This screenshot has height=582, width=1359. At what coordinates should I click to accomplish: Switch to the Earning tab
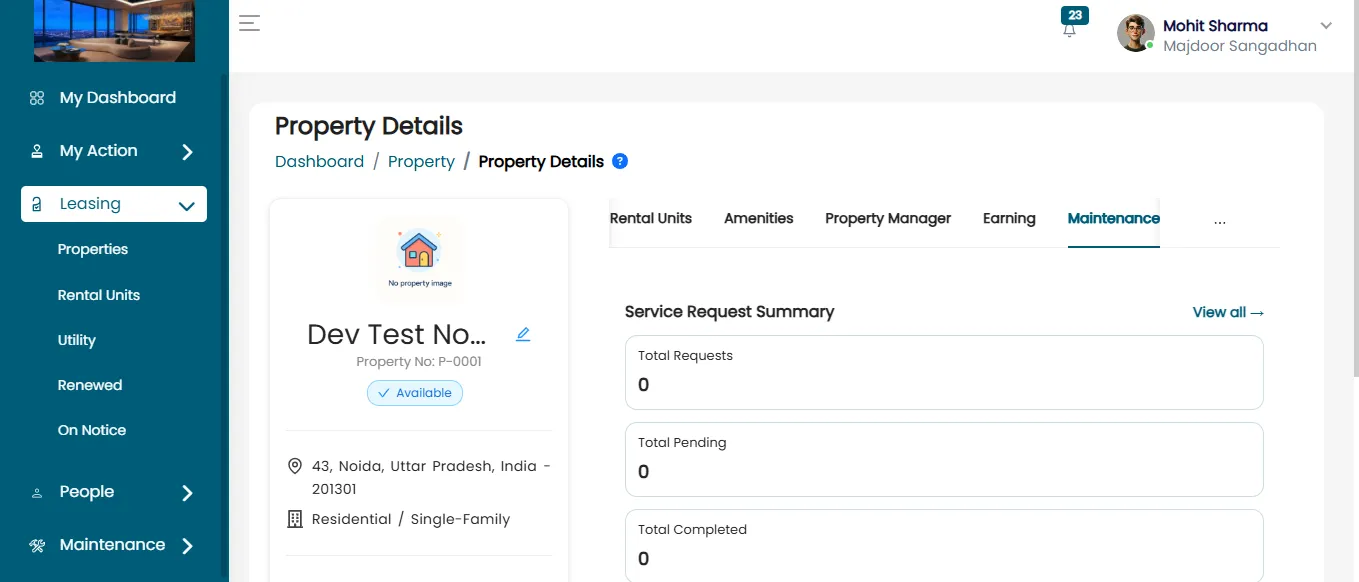click(1009, 218)
